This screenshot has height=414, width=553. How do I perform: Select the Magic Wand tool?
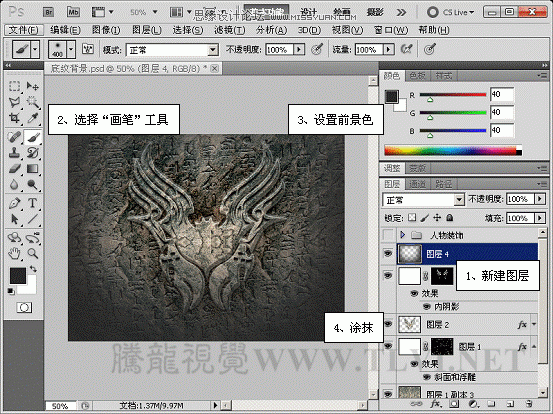[x=33, y=102]
